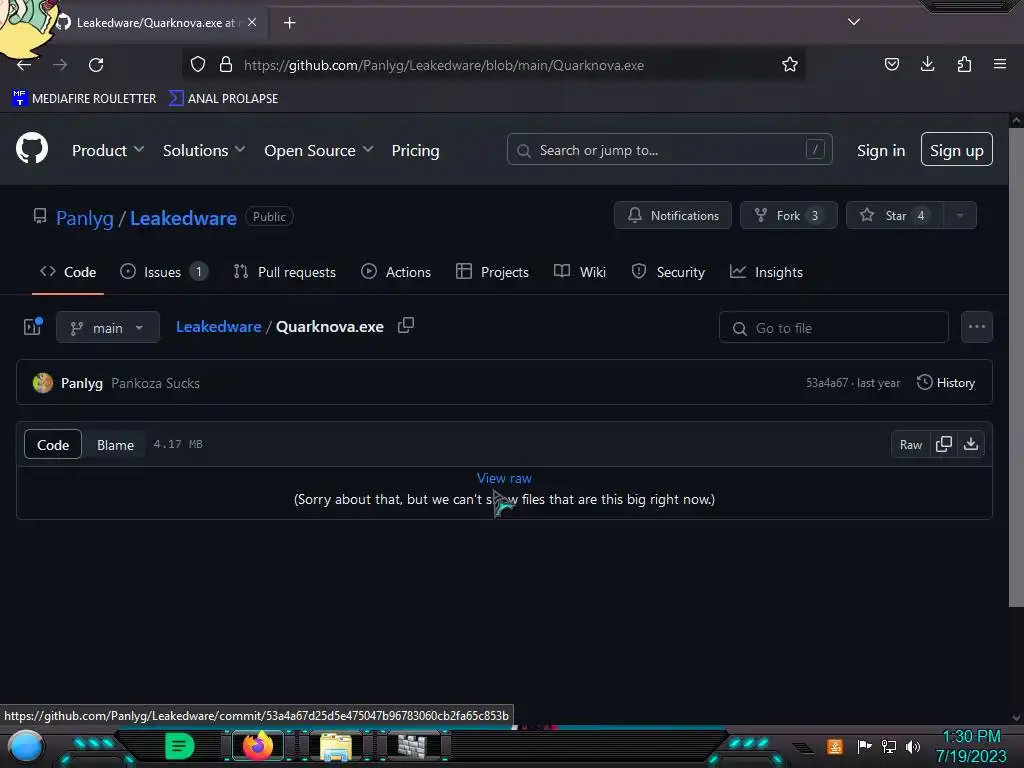Open the MEDIAFIRE ROULETTER bookmark
The height and width of the screenshot is (768, 1024).
(x=84, y=99)
